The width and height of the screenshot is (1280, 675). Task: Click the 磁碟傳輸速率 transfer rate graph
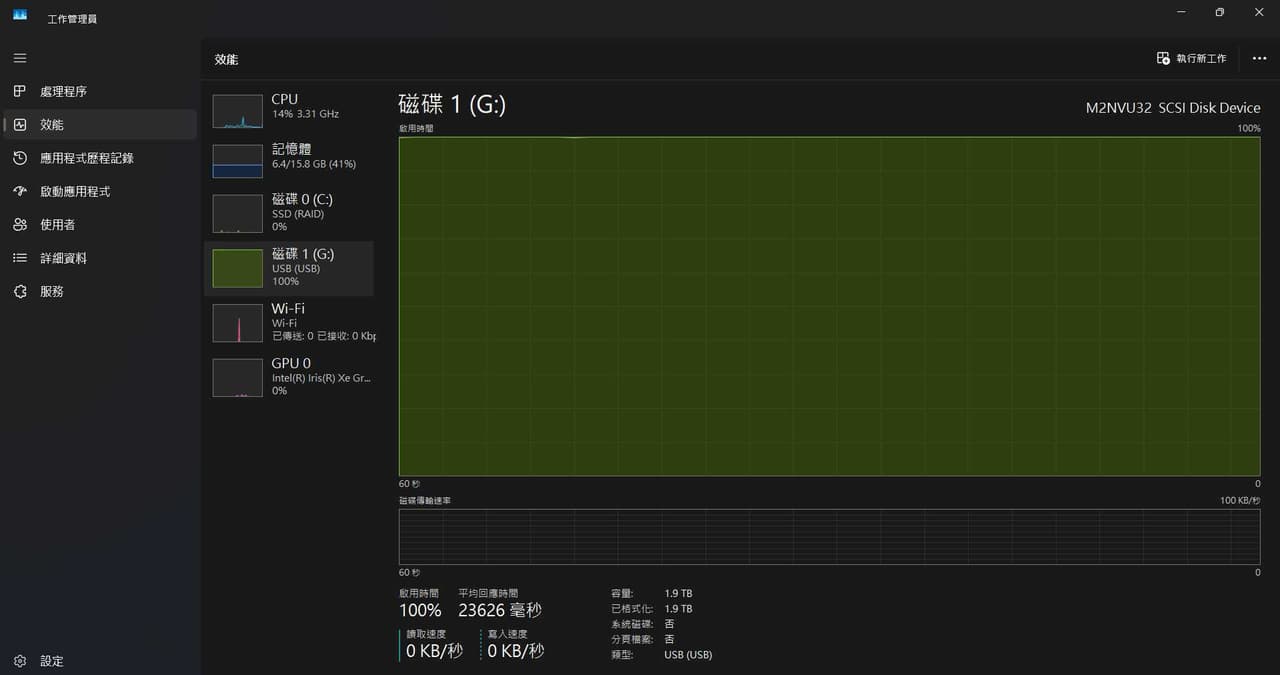(829, 537)
